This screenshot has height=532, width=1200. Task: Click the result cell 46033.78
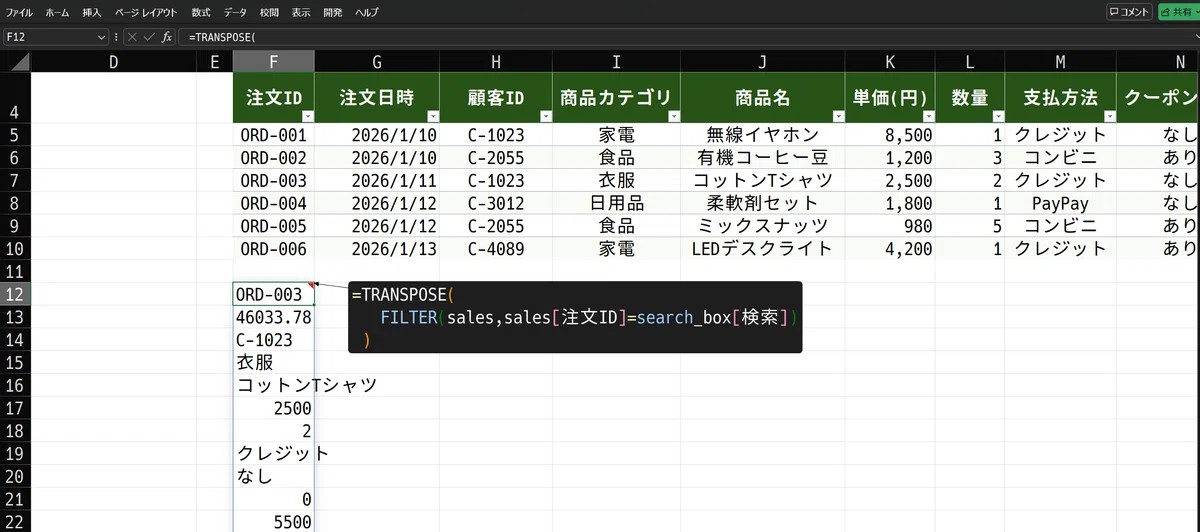point(274,317)
